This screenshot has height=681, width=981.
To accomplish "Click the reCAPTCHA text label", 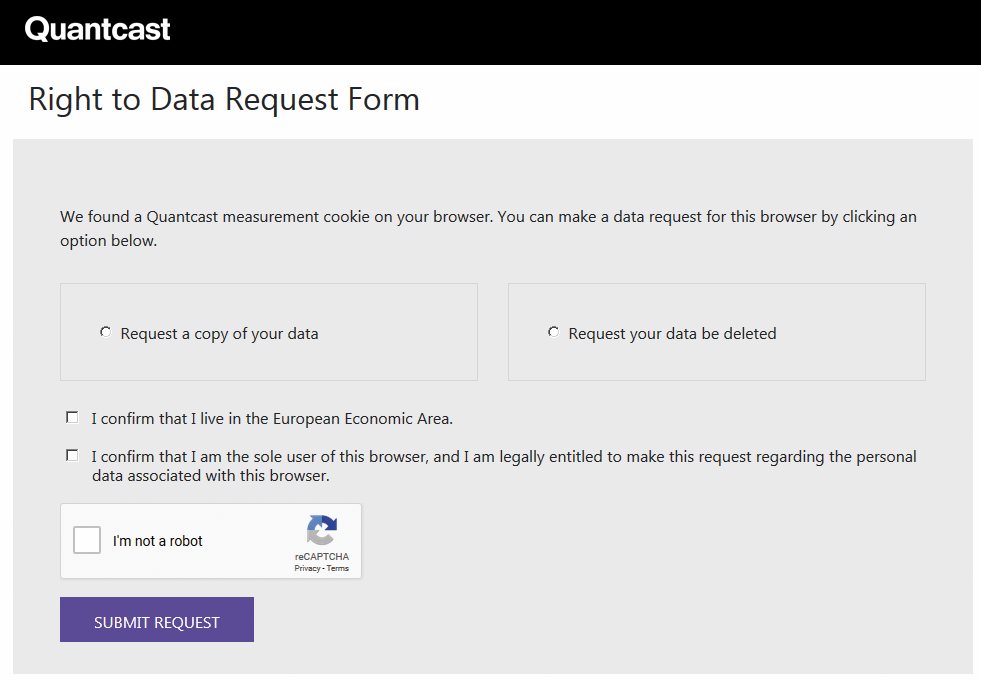I will pos(322,556).
